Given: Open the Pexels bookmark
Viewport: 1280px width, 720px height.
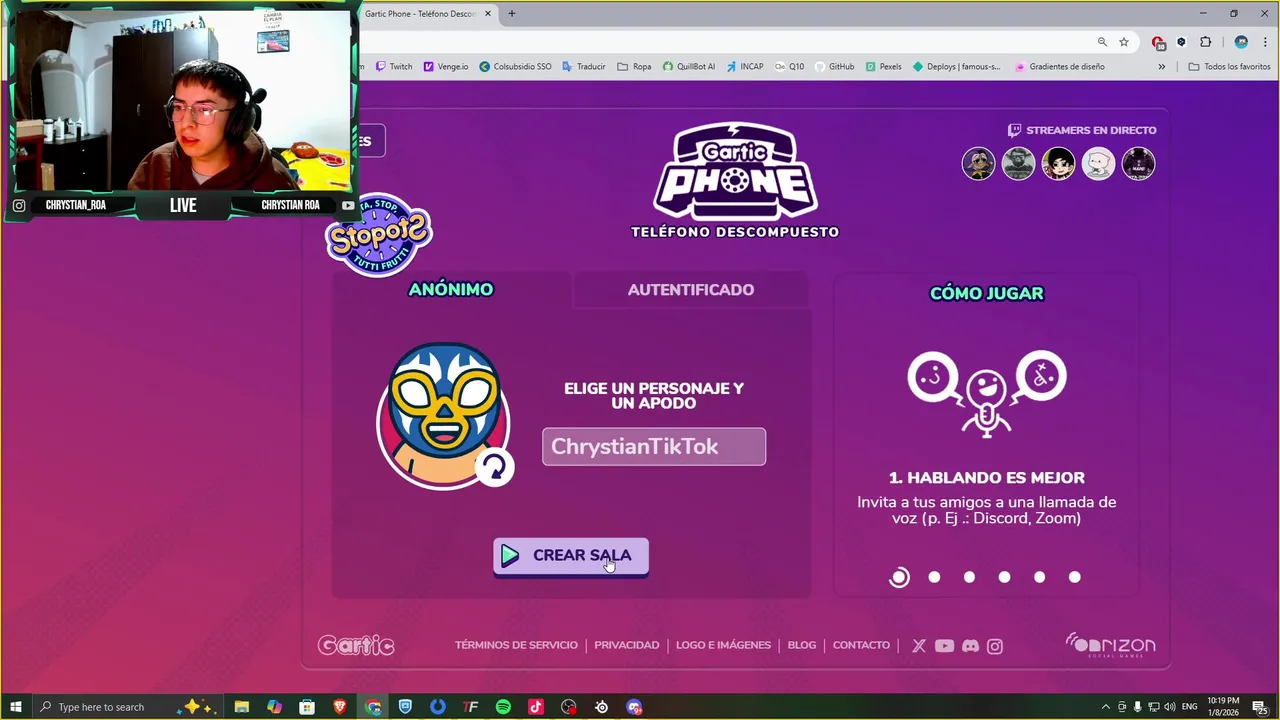Looking at the screenshot, I should point(883,67).
